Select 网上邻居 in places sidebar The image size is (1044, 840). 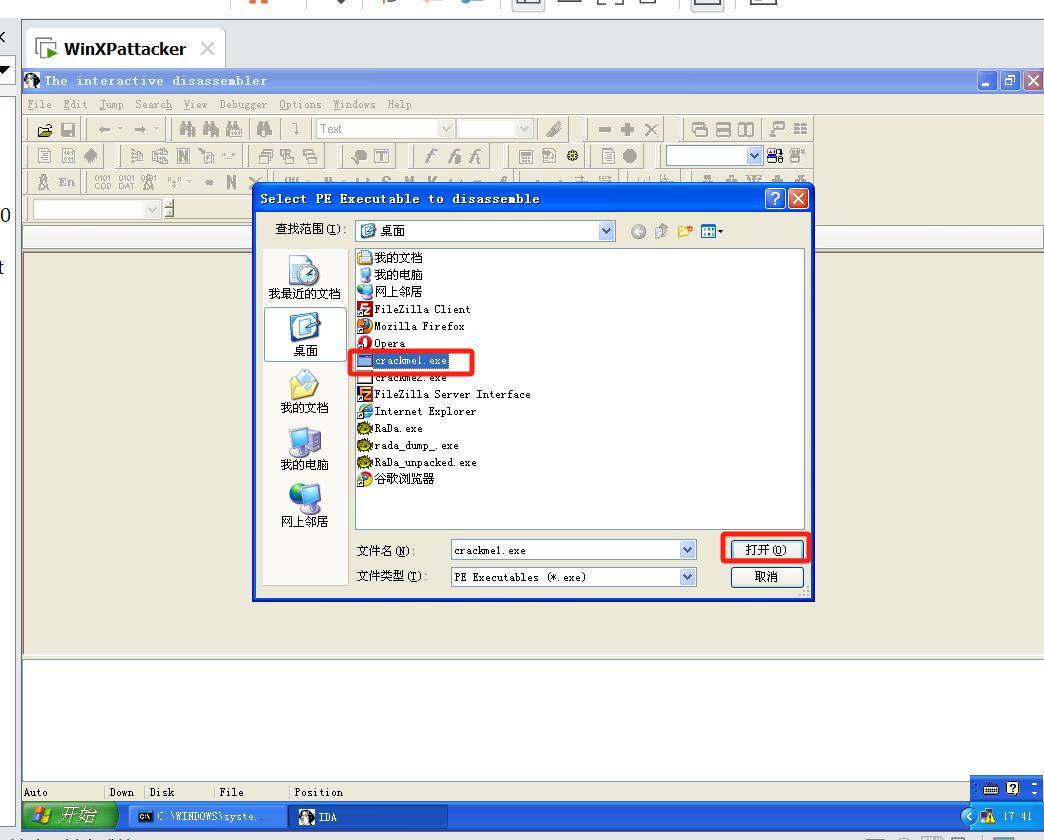(304, 506)
